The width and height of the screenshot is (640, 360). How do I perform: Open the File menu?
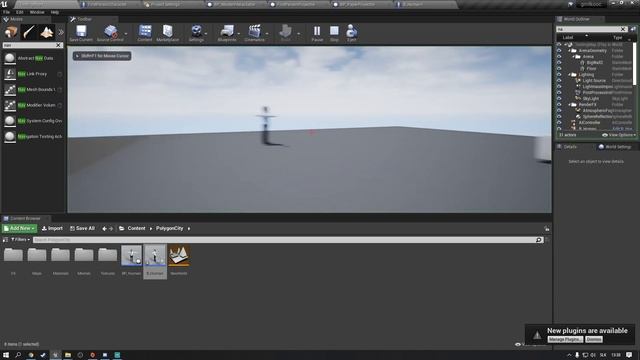coord(7,12)
